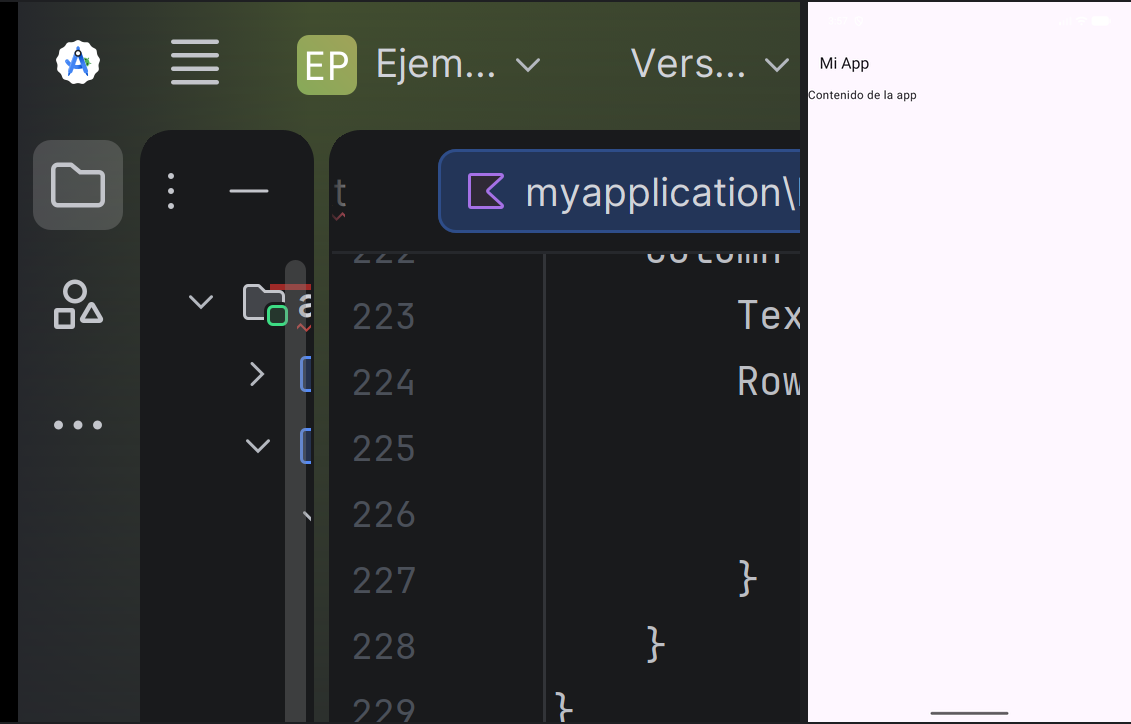Image resolution: width=1131 pixels, height=724 pixels.
Task: Click Contenido de la app text
Action: coord(862,95)
